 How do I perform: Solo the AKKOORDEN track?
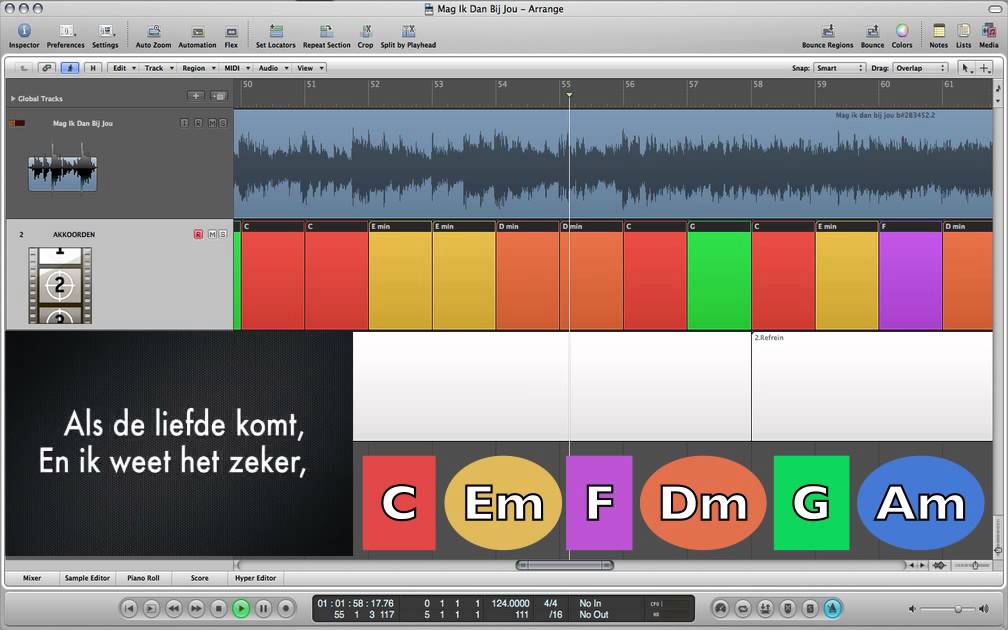pyautogui.click(x=222, y=235)
